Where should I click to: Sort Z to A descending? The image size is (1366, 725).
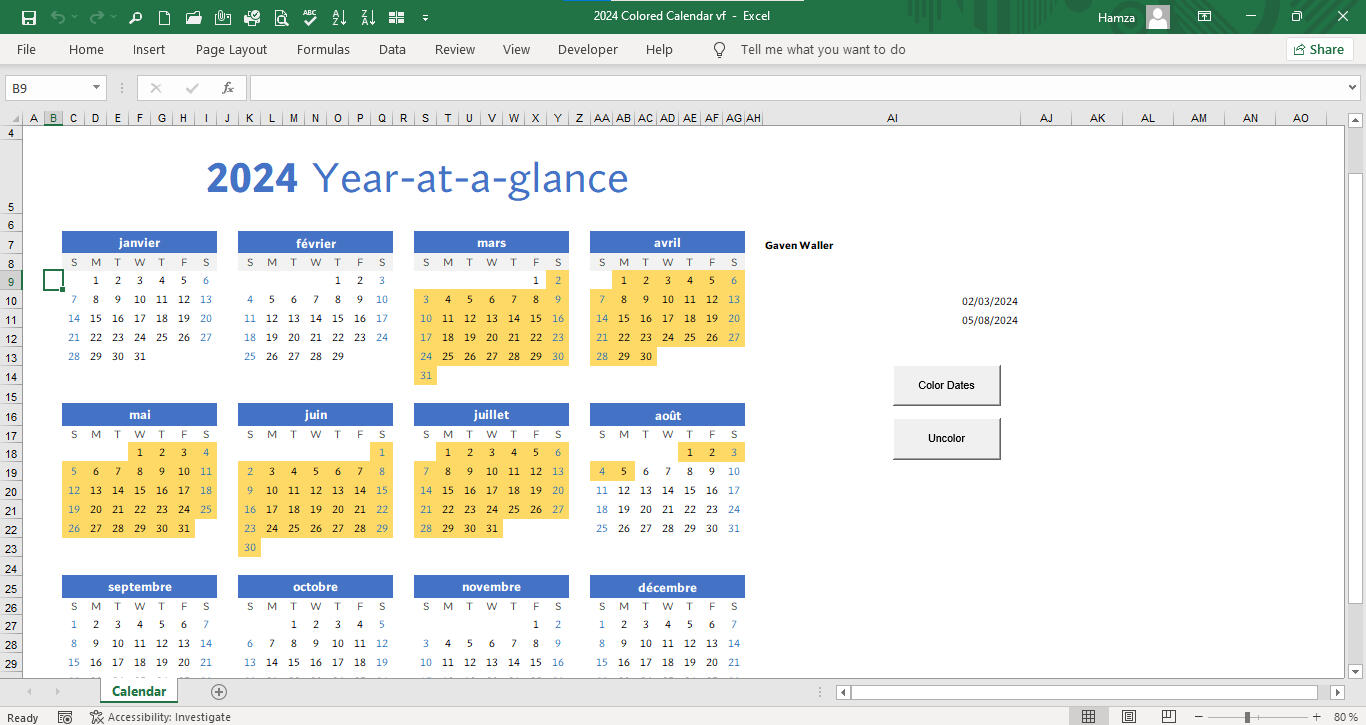368,17
